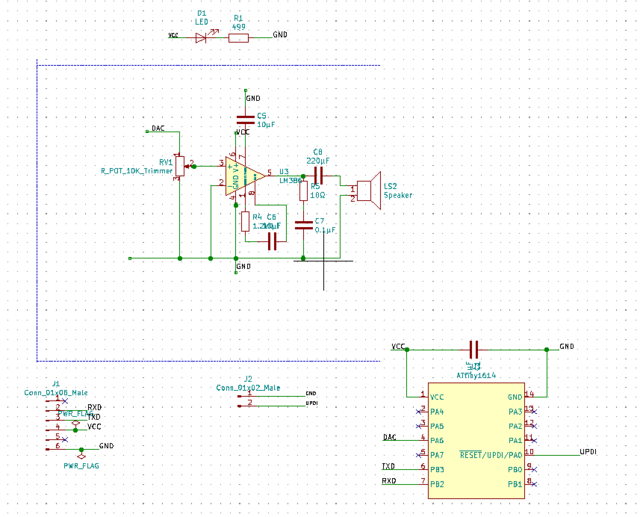Select the C6 capacitor symbol below the amplifier
Image resolution: width=640 pixels, height=517 pixels.
coord(273,242)
